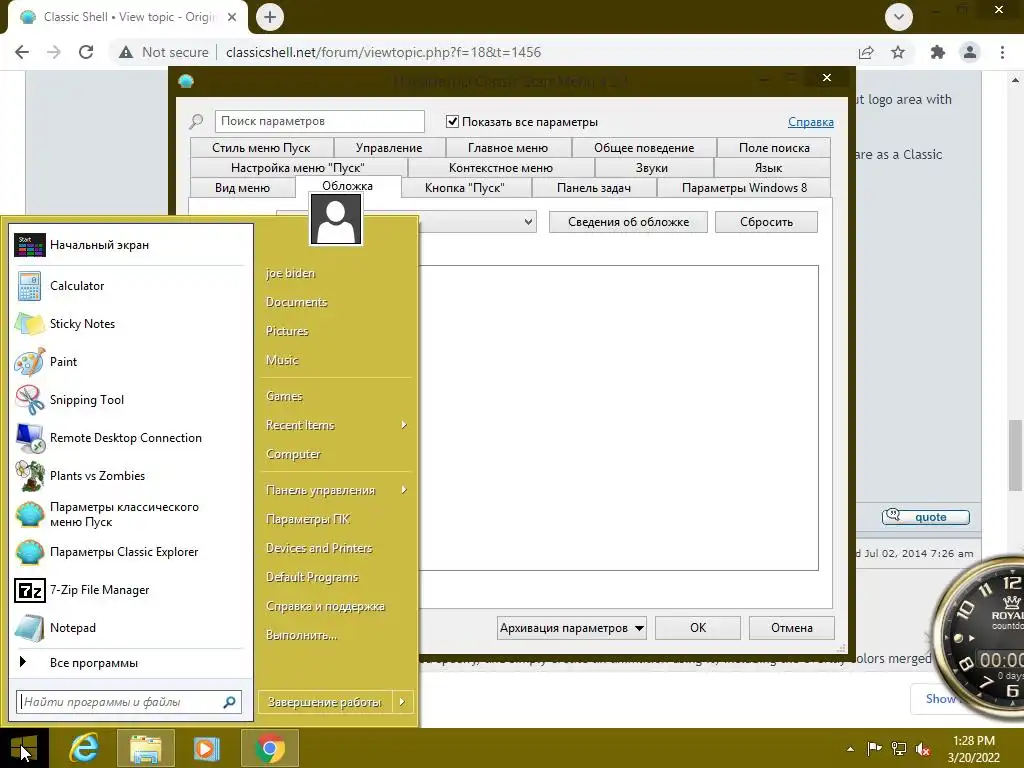The width and height of the screenshot is (1024, 768).
Task: Open Calculator from the start menu
Action: 131,286
